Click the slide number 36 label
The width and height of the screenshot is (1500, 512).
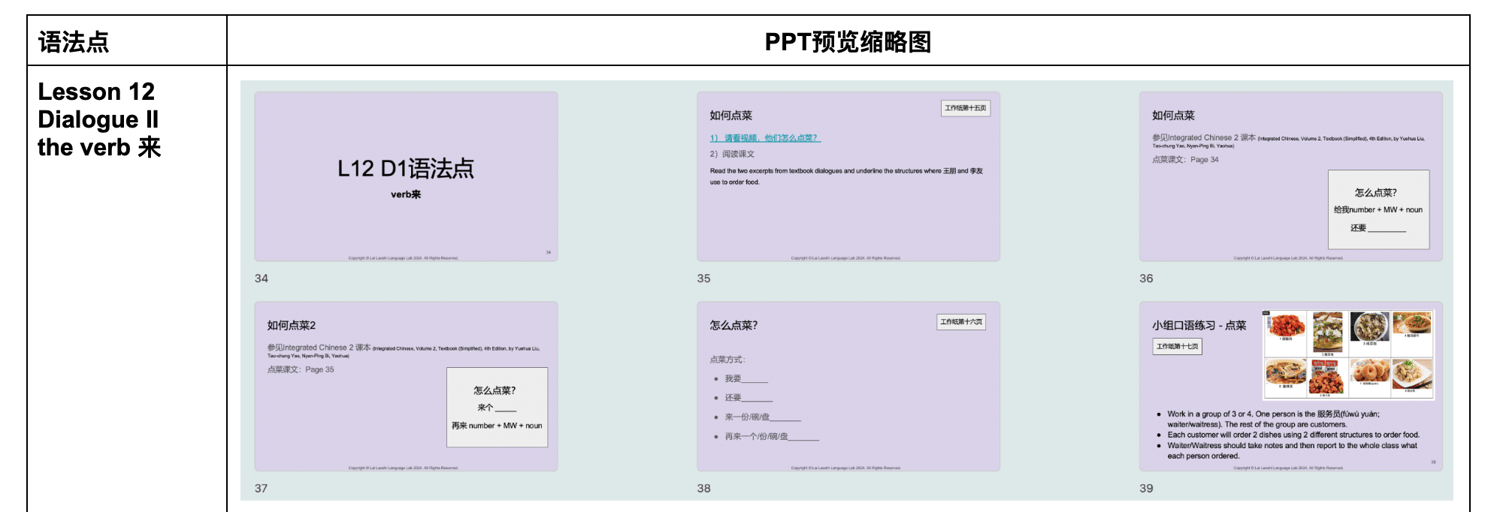[x=1146, y=278]
